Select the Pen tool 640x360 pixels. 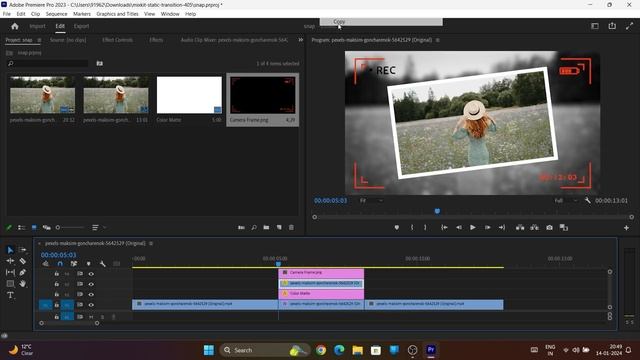(22, 272)
